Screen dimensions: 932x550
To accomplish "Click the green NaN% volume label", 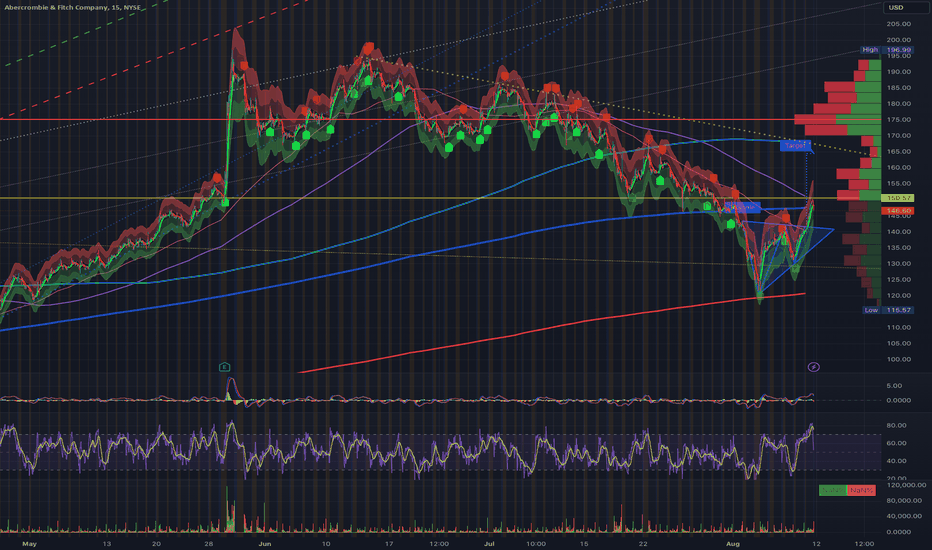I will click(x=833, y=490).
